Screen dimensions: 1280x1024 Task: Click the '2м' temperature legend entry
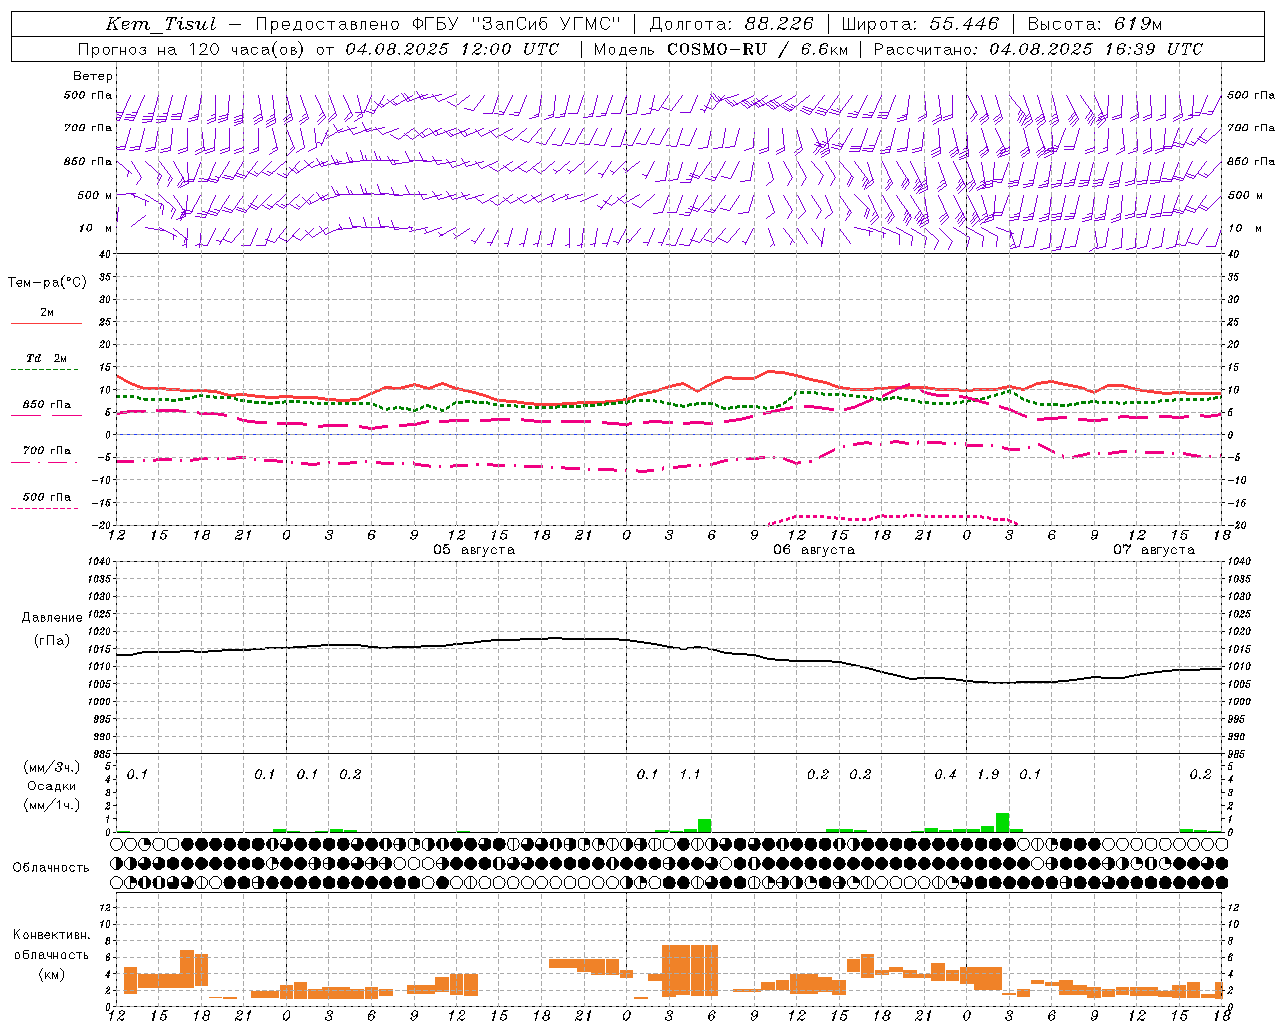pos(47,313)
